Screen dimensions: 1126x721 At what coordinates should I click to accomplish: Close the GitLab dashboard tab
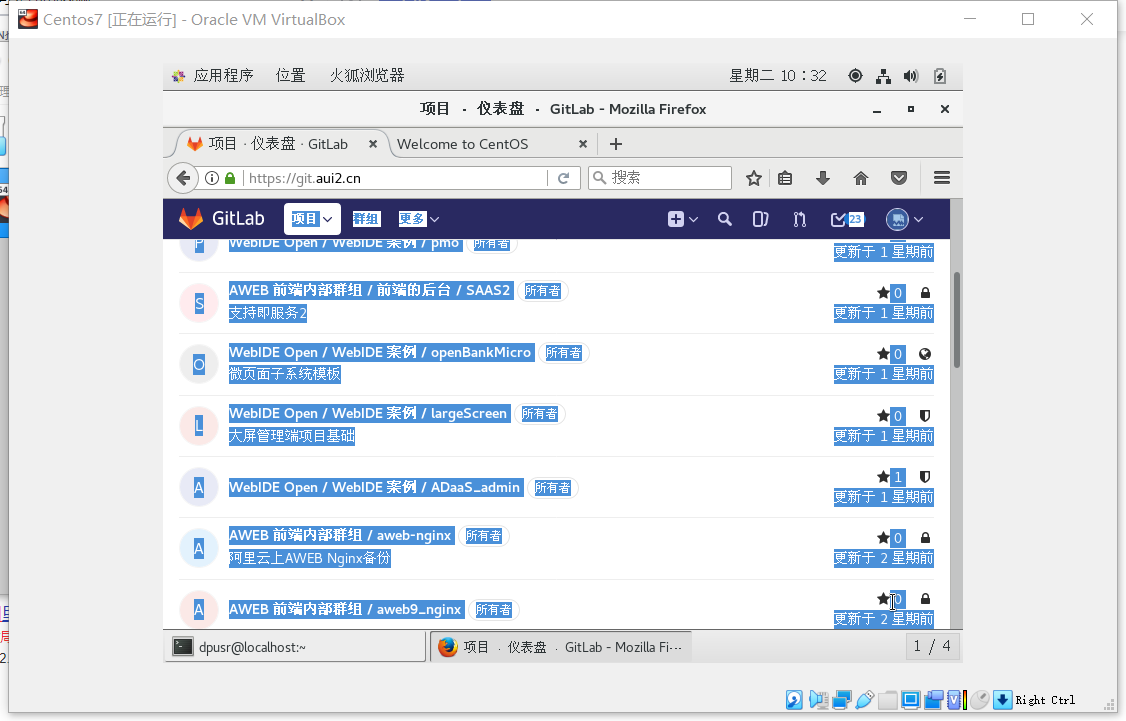(373, 144)
